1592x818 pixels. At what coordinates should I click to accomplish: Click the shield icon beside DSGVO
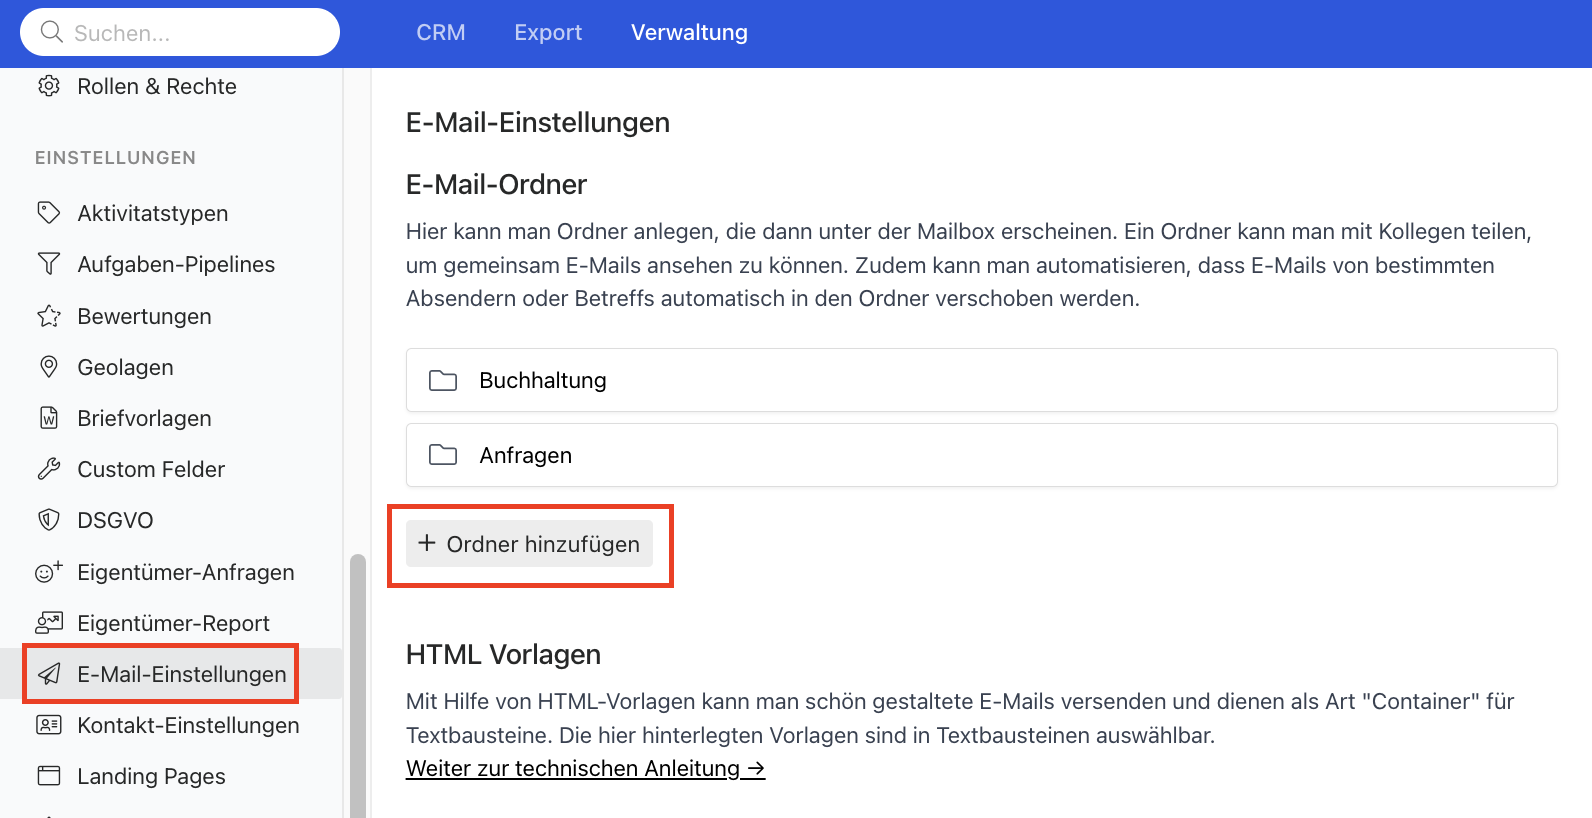[48, 520]
